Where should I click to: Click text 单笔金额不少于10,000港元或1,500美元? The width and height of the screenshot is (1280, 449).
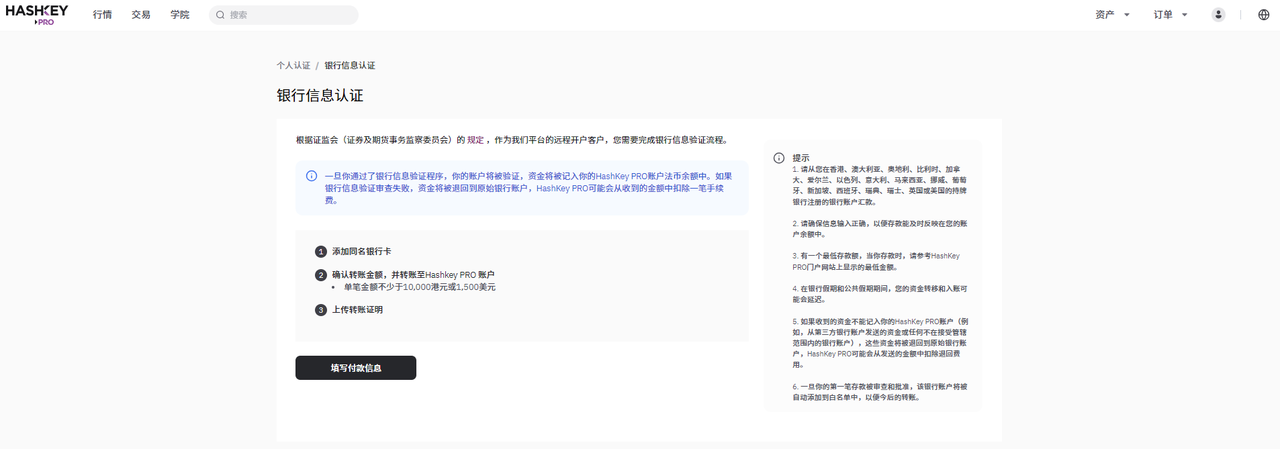pos(420,287)
